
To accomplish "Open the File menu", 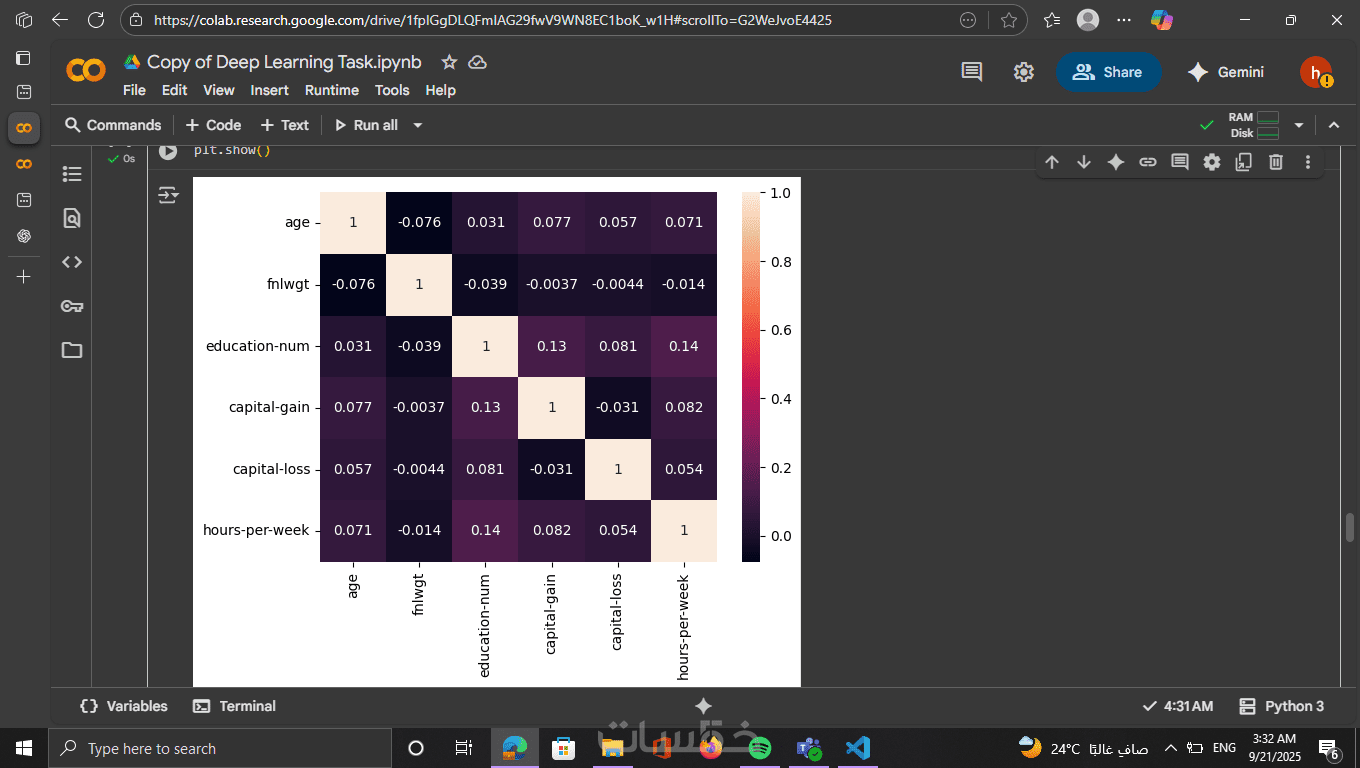I will pyautogui.click(x=134, y=90).
